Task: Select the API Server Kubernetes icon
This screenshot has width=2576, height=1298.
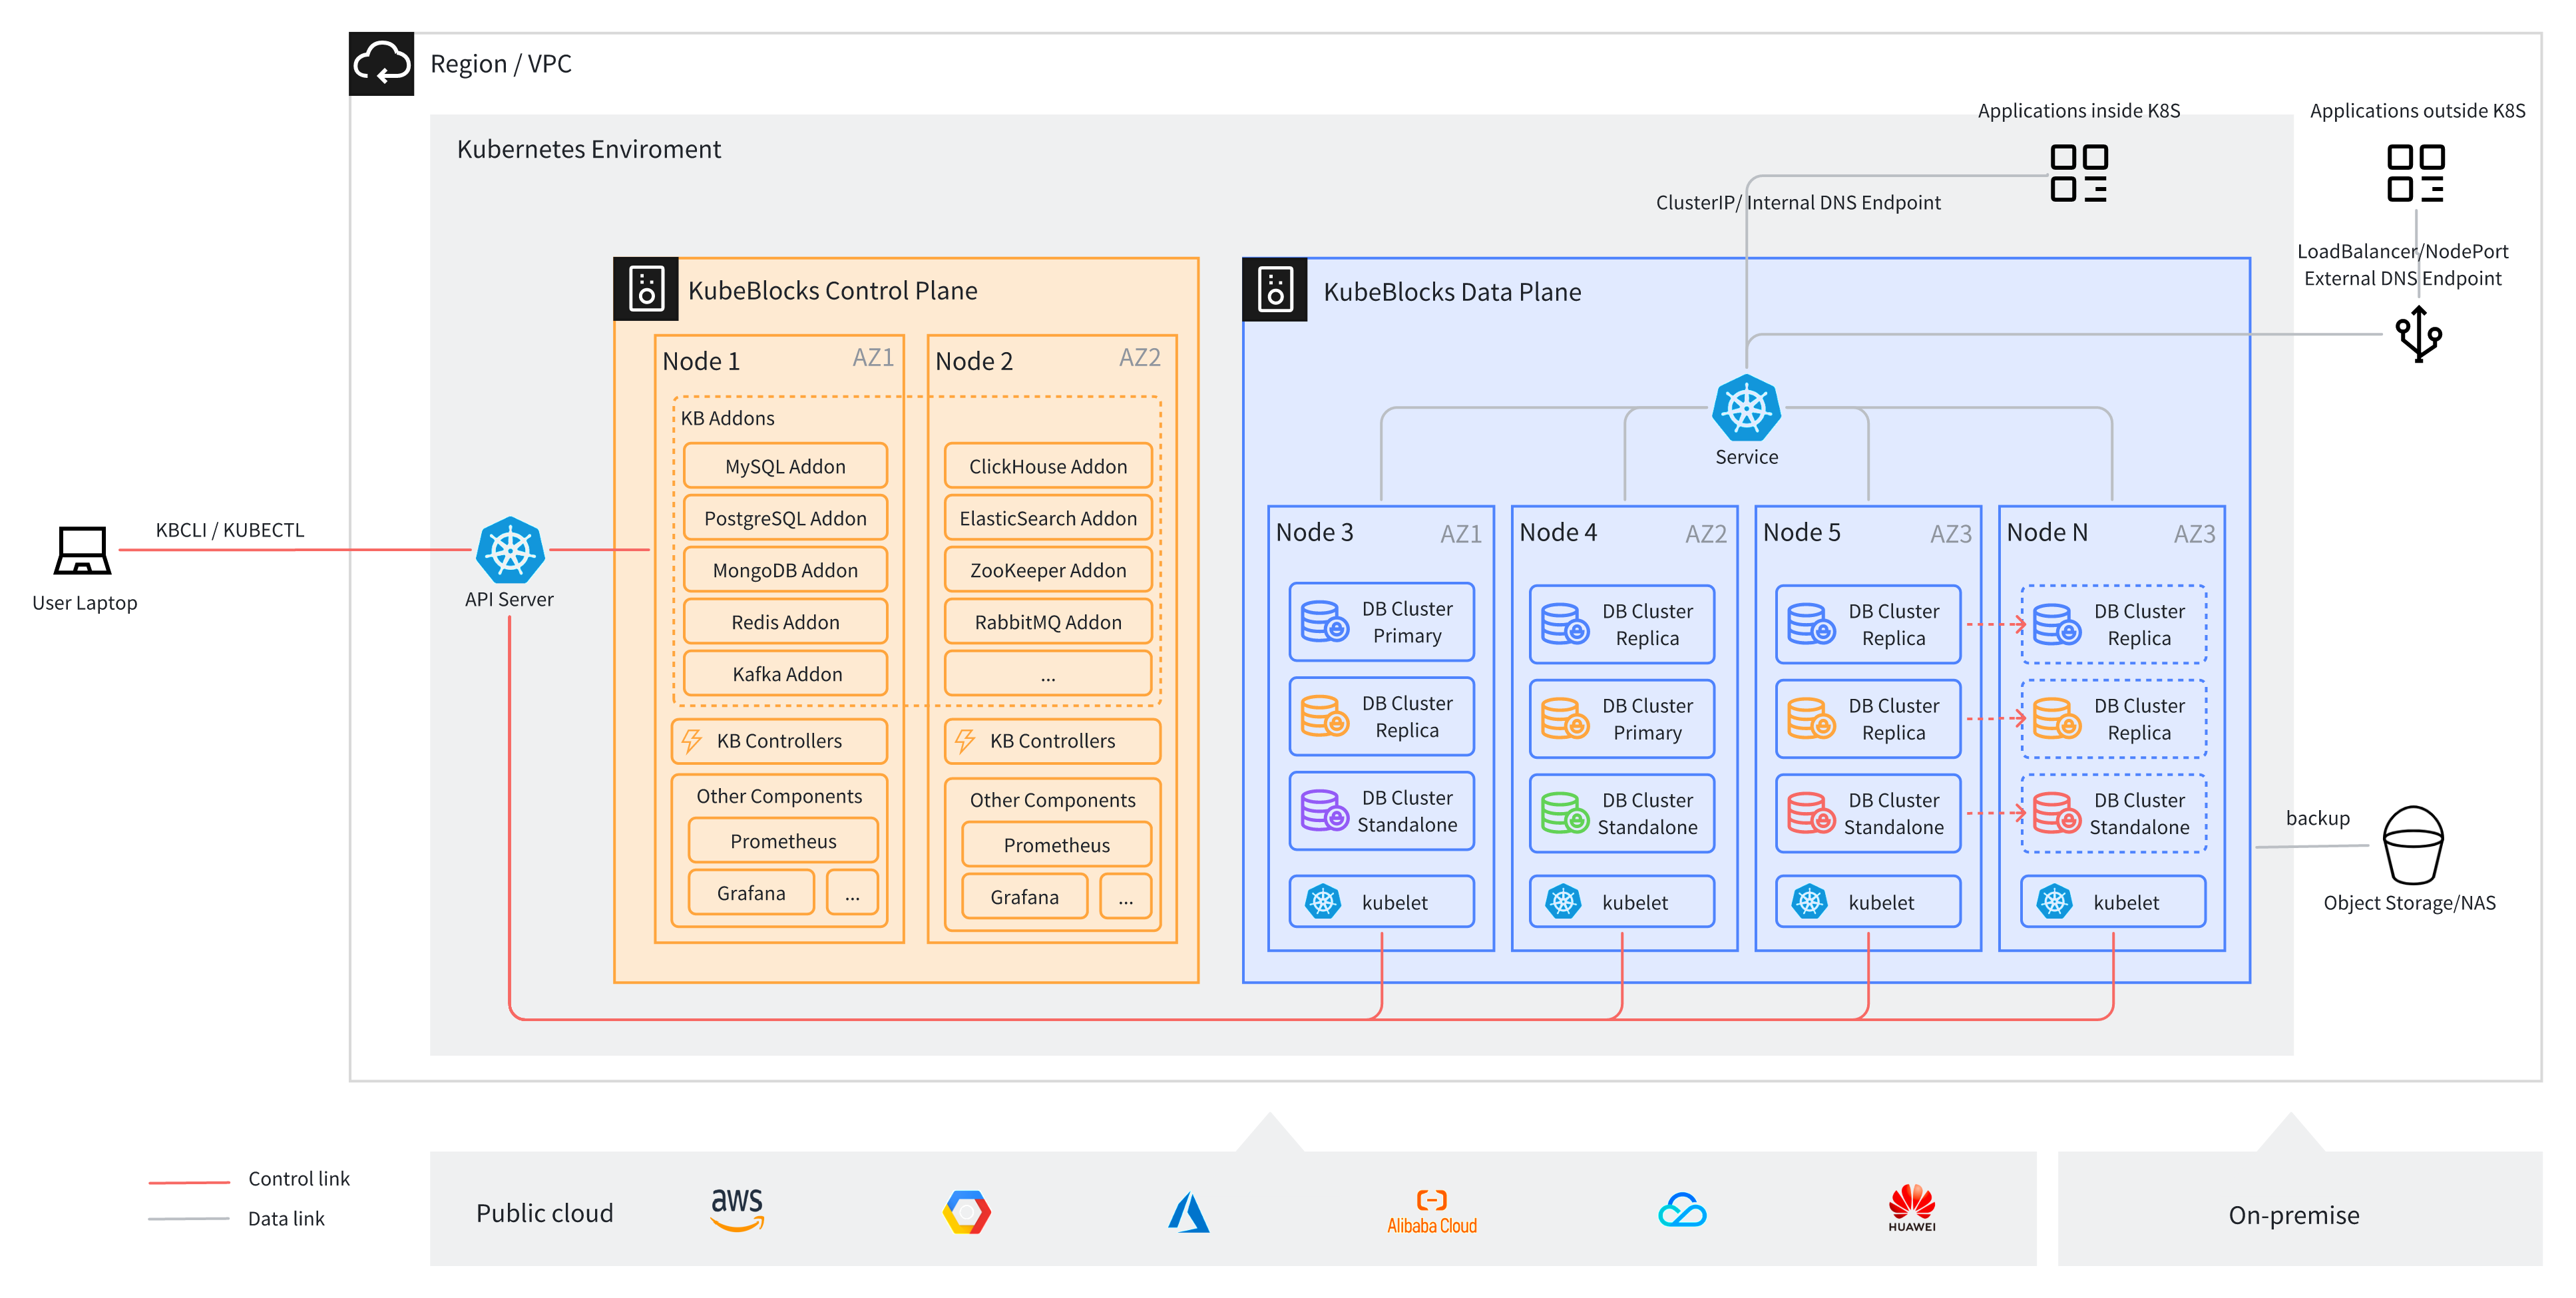Action: pos(510,550)
